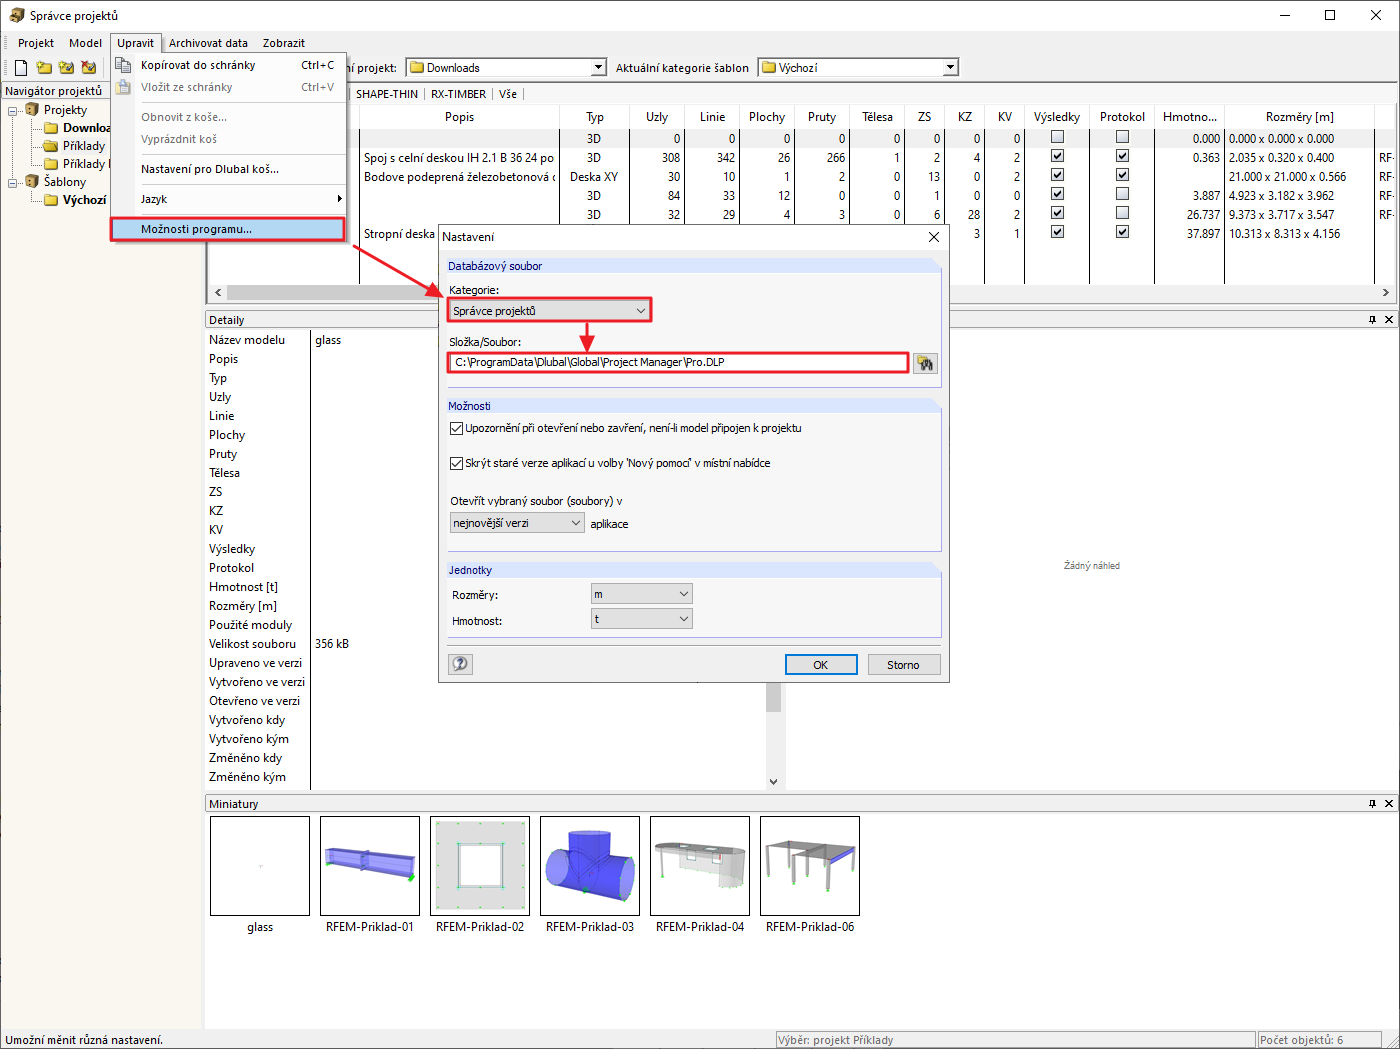
Task: Choose Nastavení pro Dlubal koš menu item
Action: click(x=229, y=169)
